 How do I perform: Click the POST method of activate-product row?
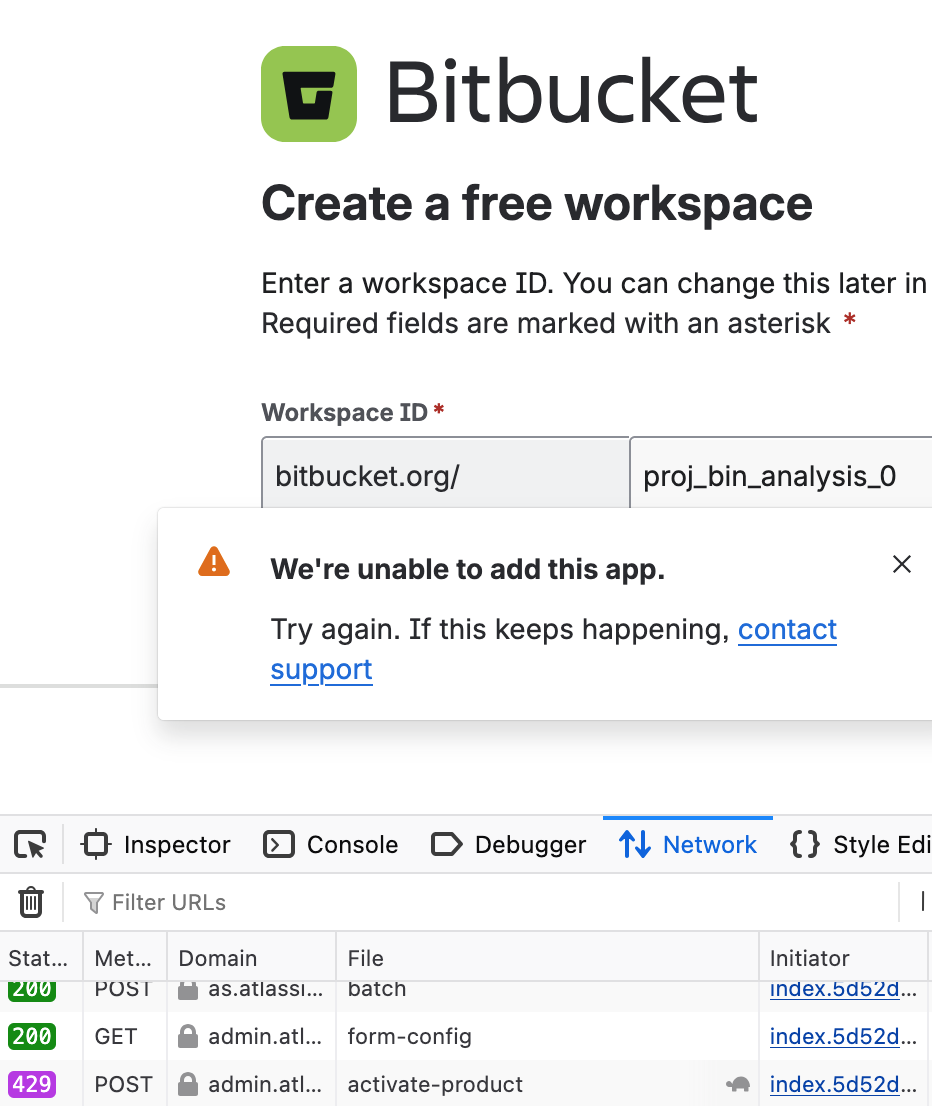click(x=123, y=1084)
